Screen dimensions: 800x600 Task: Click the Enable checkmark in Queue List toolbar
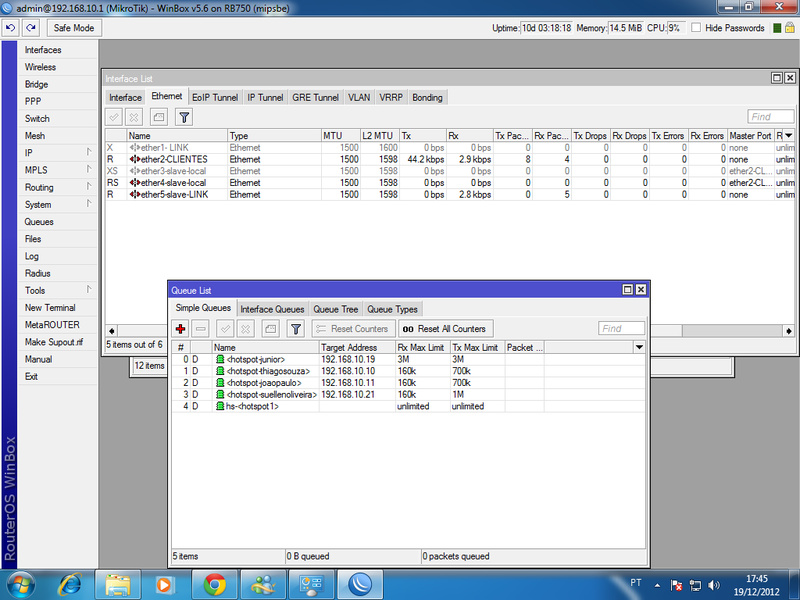click(x=225, y=329)
